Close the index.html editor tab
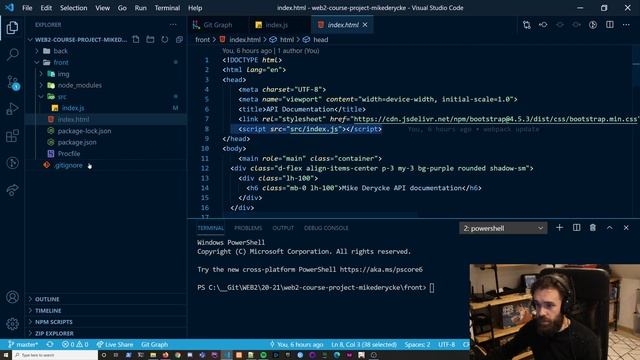The width and height of the screenshot is (640, 360). coord(365,25)
